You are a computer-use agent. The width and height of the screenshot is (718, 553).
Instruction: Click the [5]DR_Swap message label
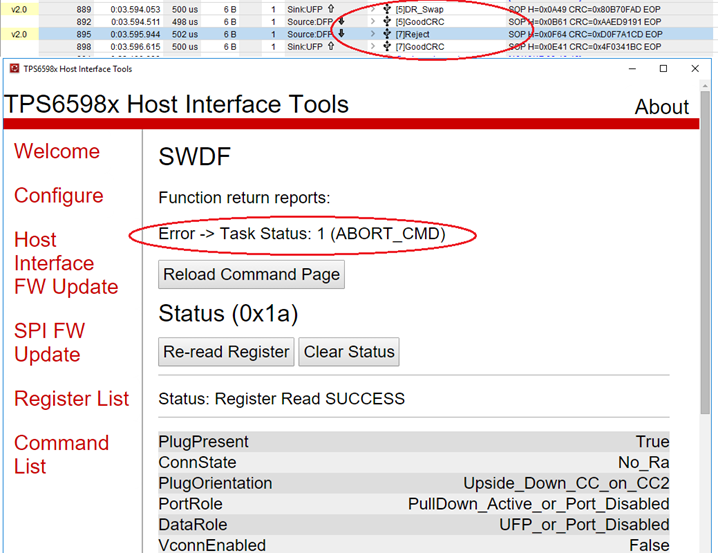click(419, 9)
